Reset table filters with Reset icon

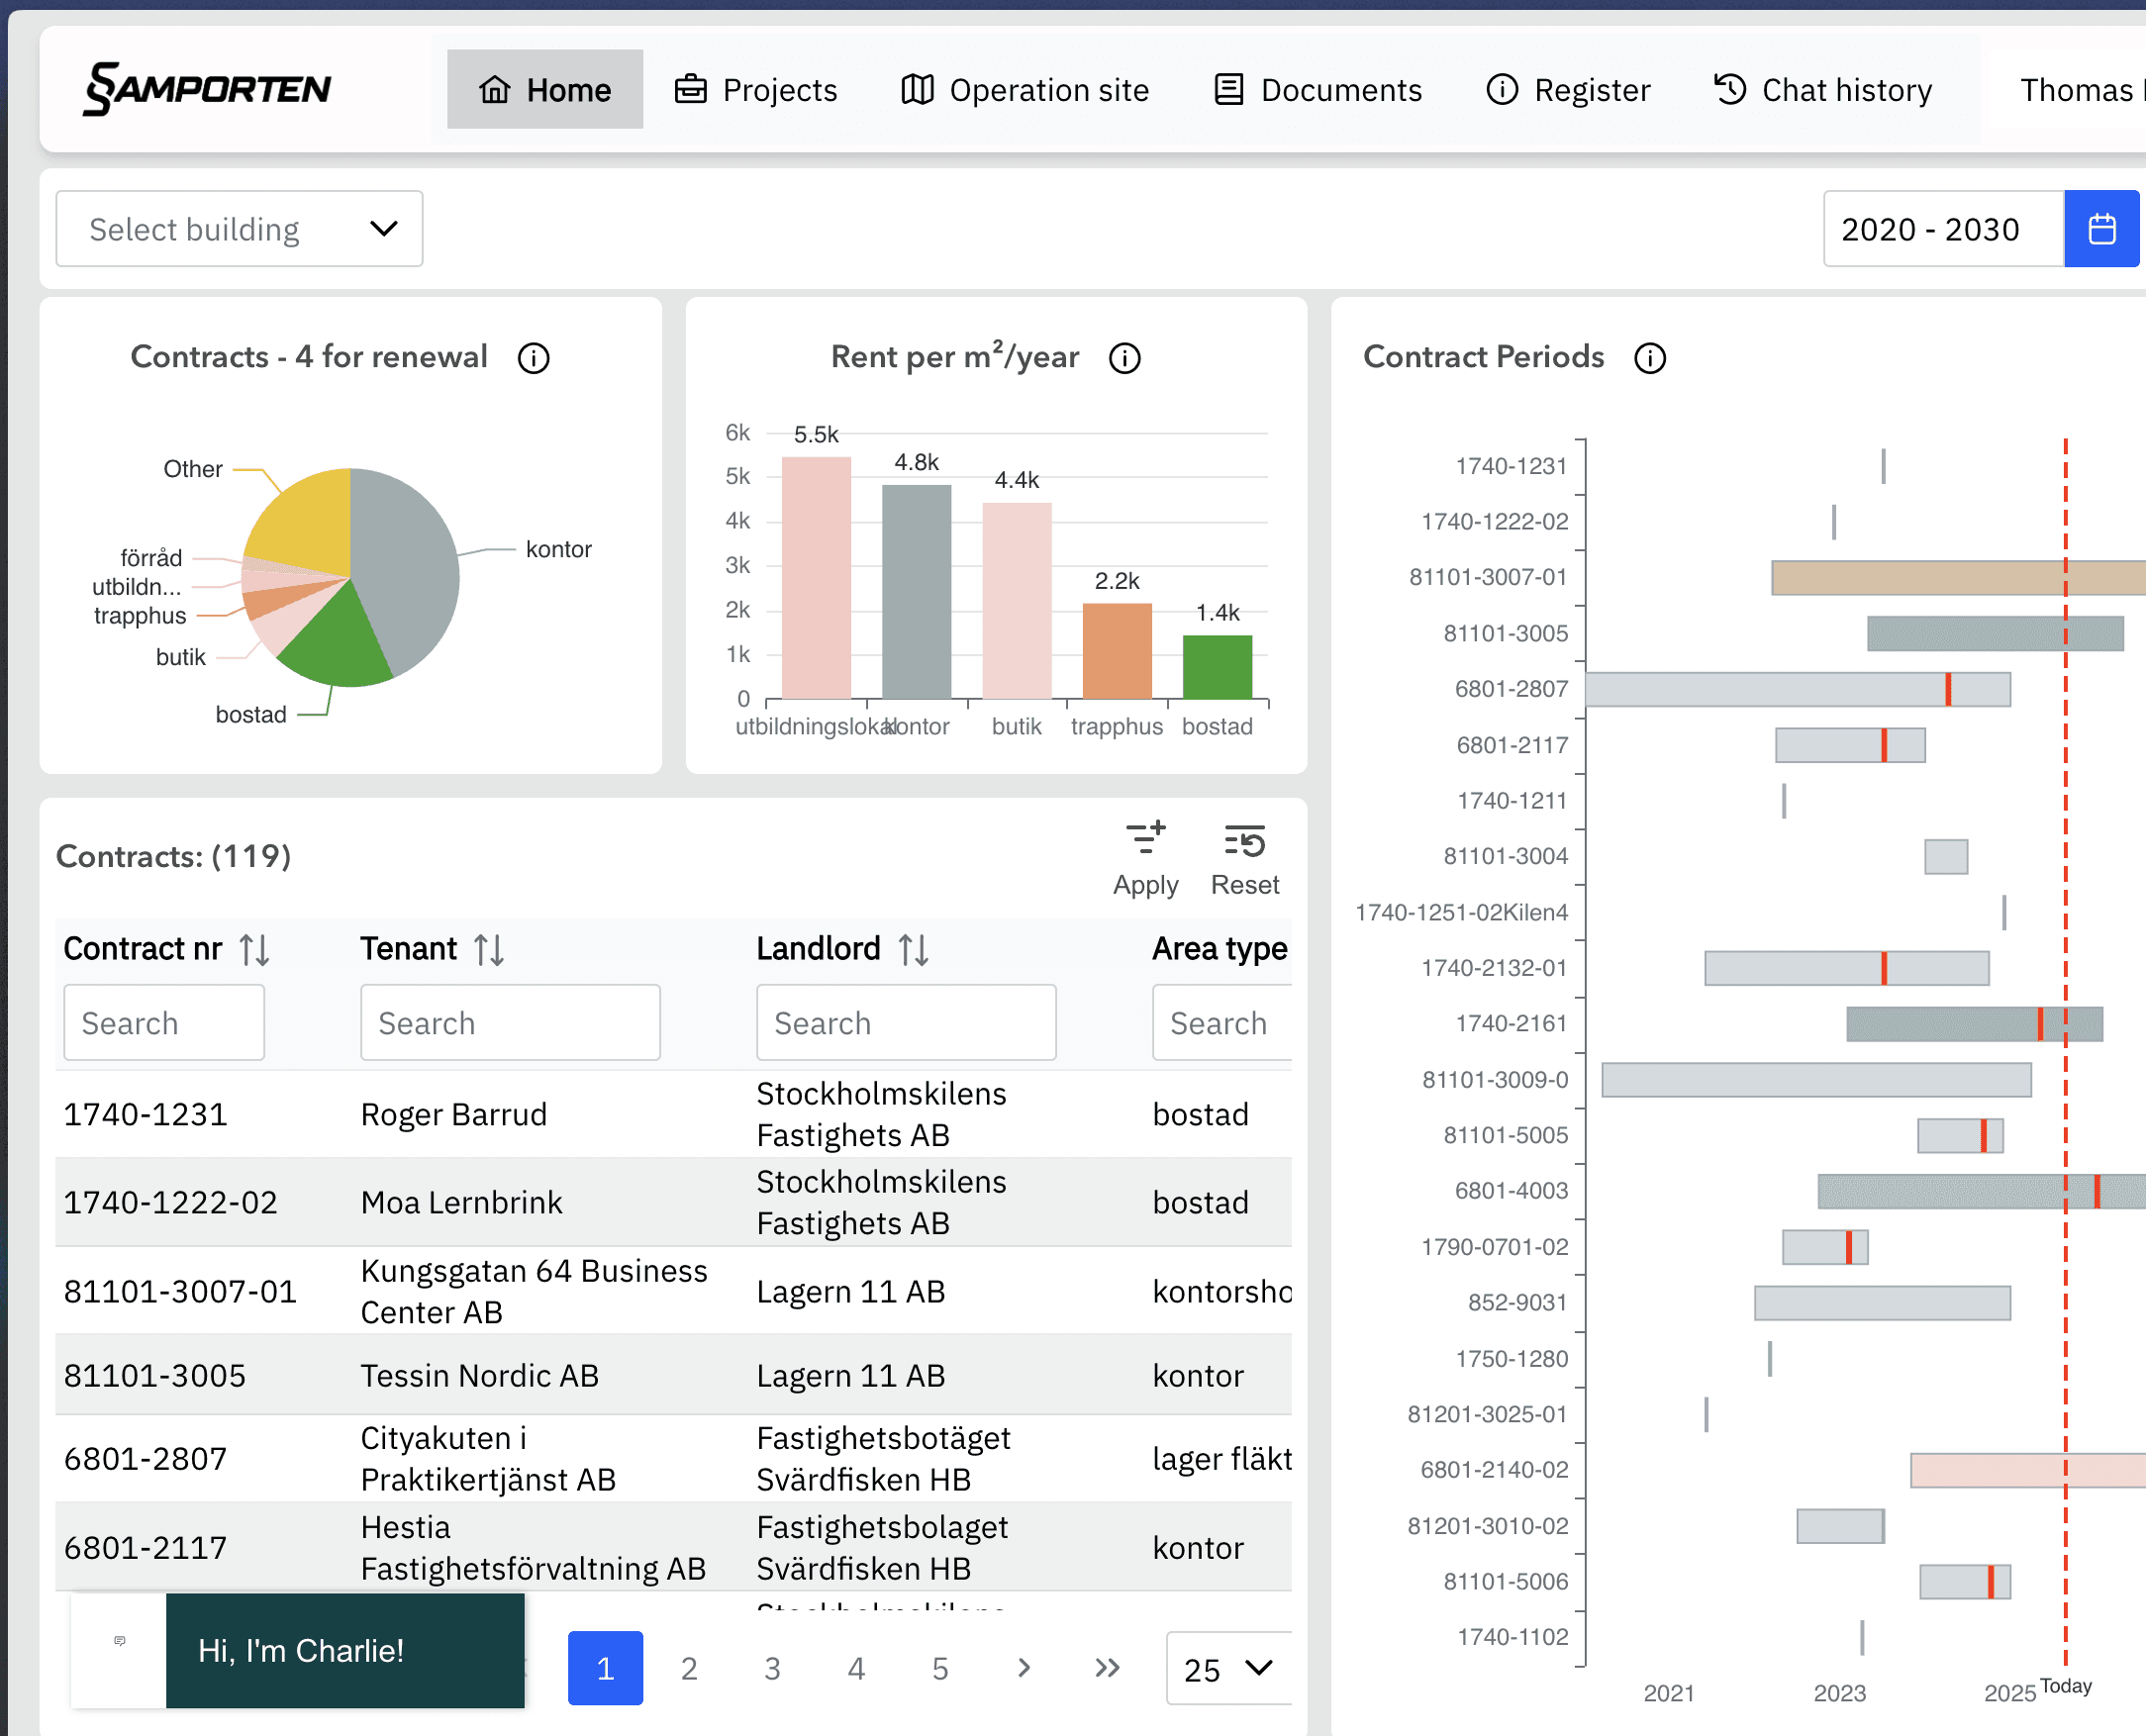1244,858
